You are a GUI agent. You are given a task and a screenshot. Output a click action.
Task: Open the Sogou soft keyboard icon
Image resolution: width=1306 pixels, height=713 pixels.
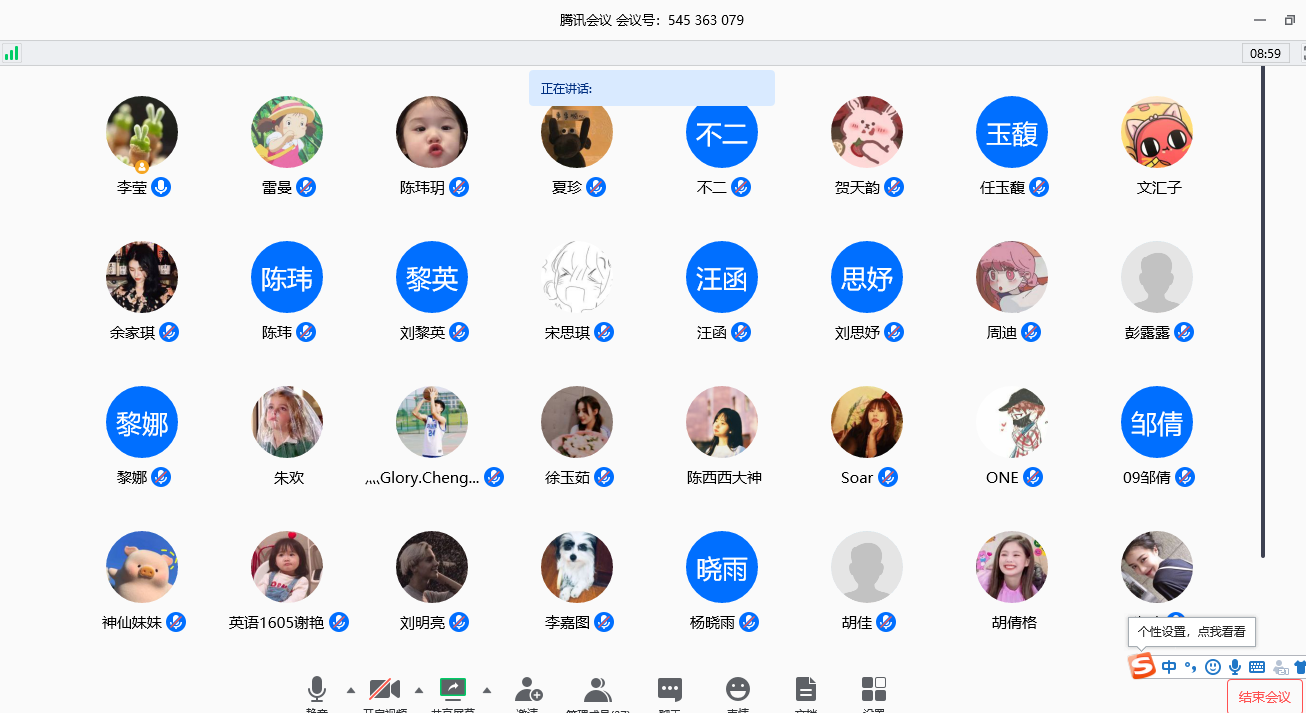(1257, 667)
